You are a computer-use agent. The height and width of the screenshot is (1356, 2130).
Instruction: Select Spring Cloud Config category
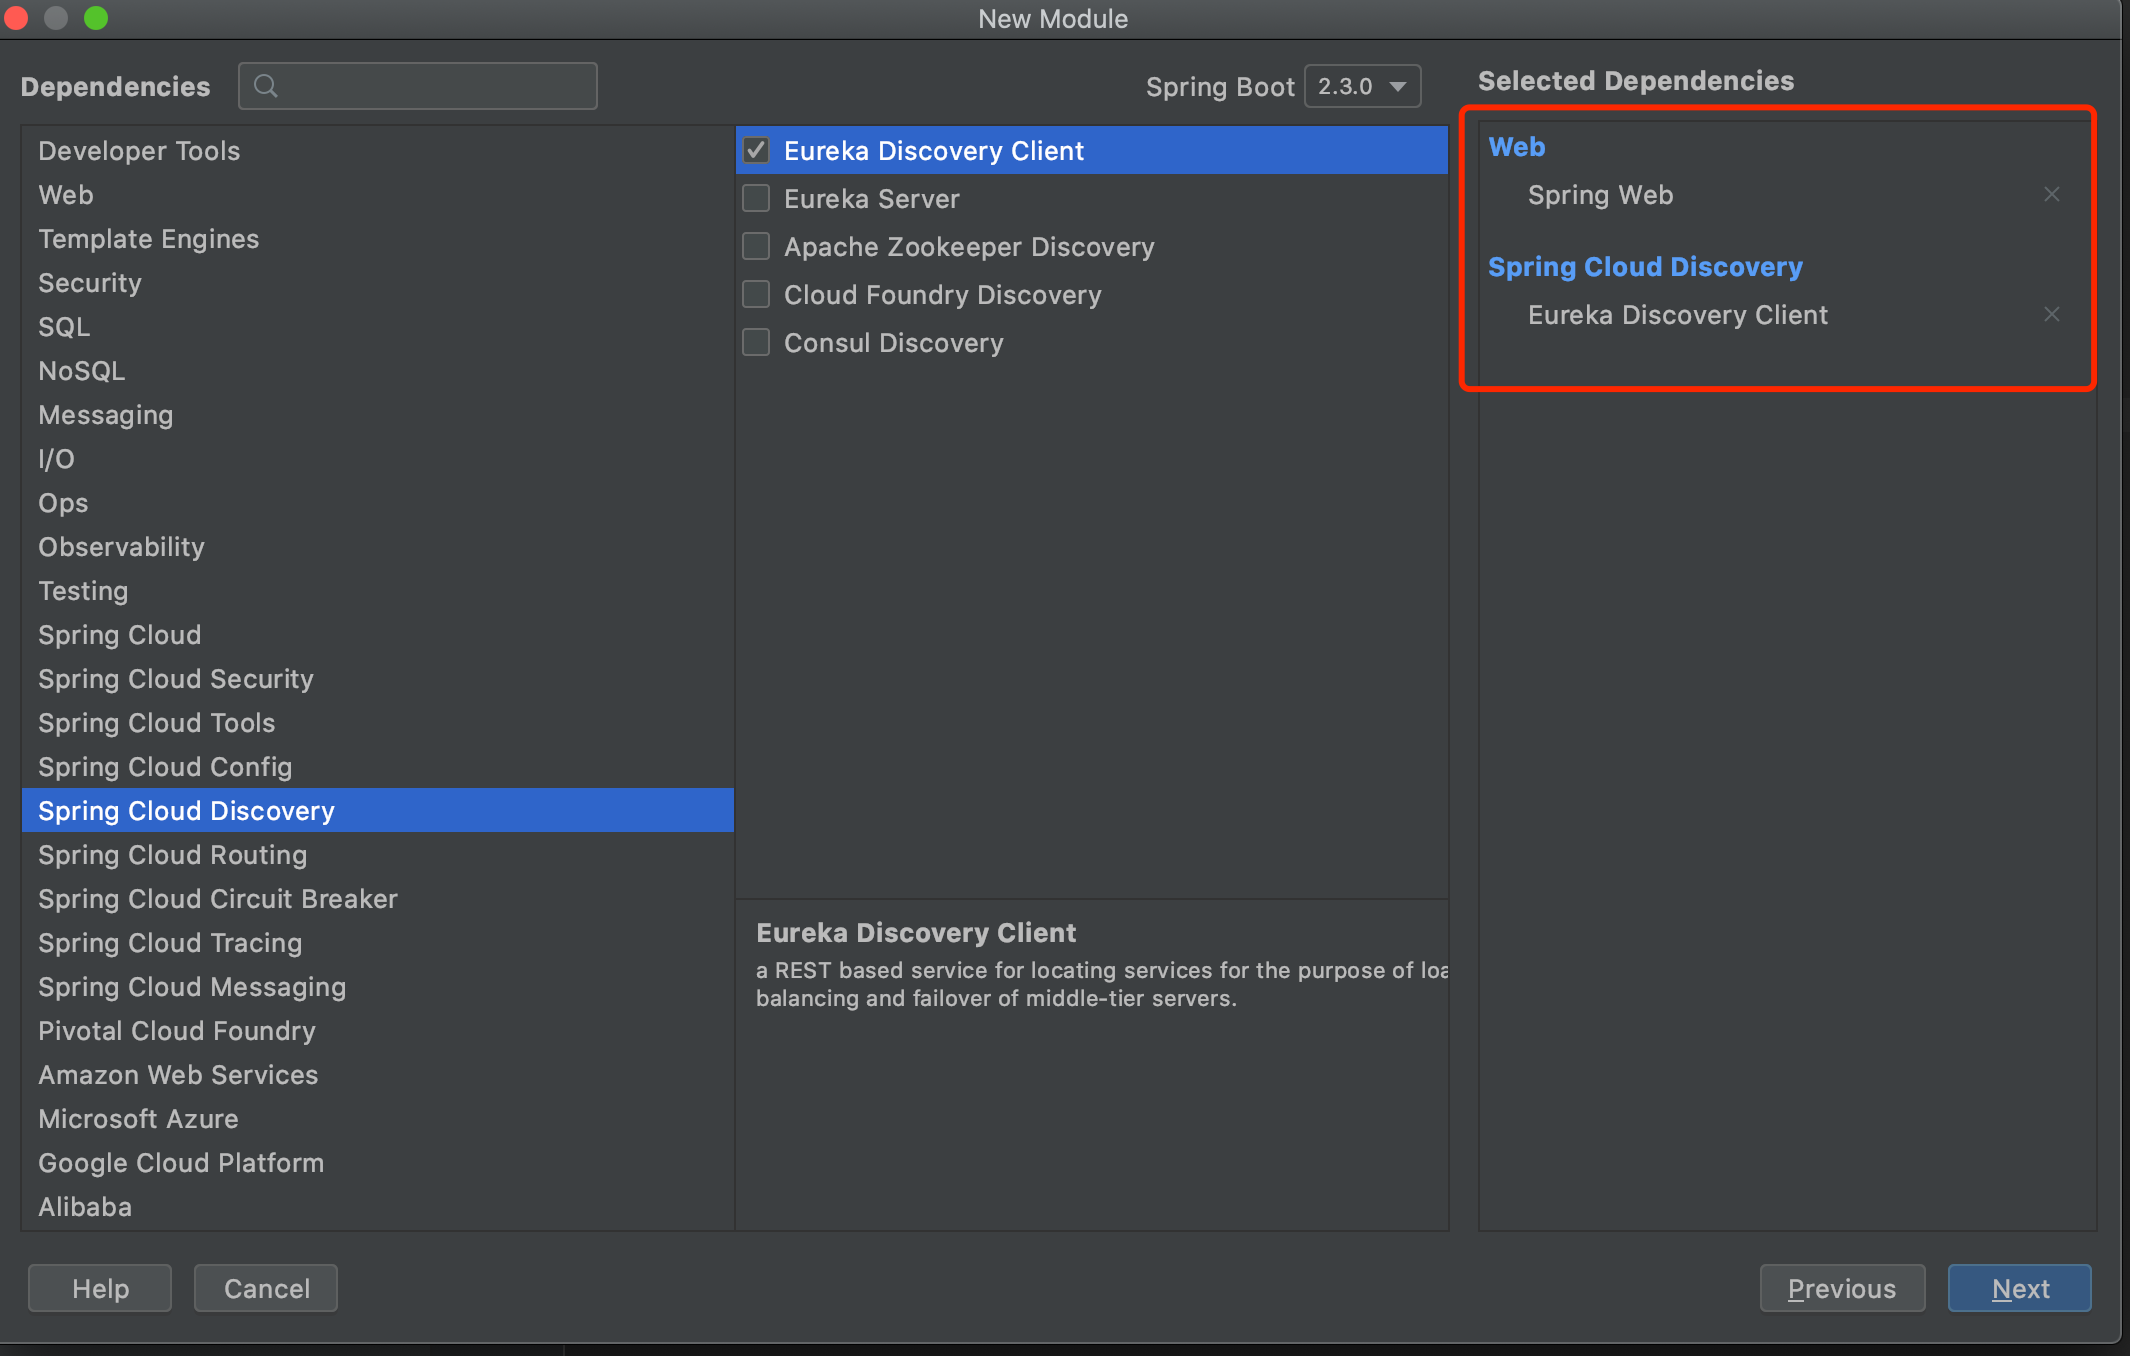(165, 767)
